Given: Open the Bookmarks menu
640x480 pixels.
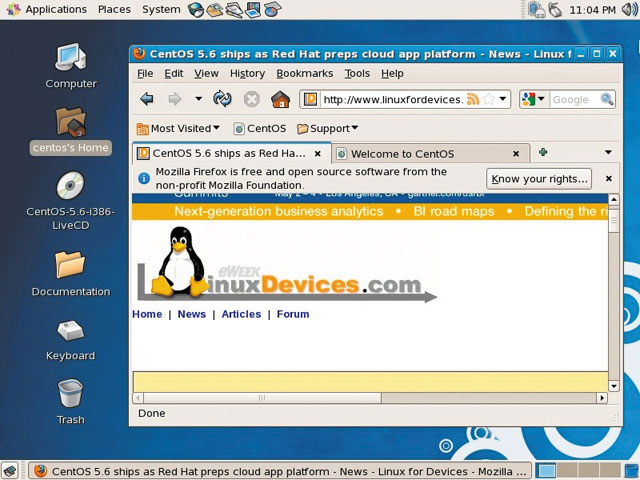Looking at the screenshot, I should 304,73.
